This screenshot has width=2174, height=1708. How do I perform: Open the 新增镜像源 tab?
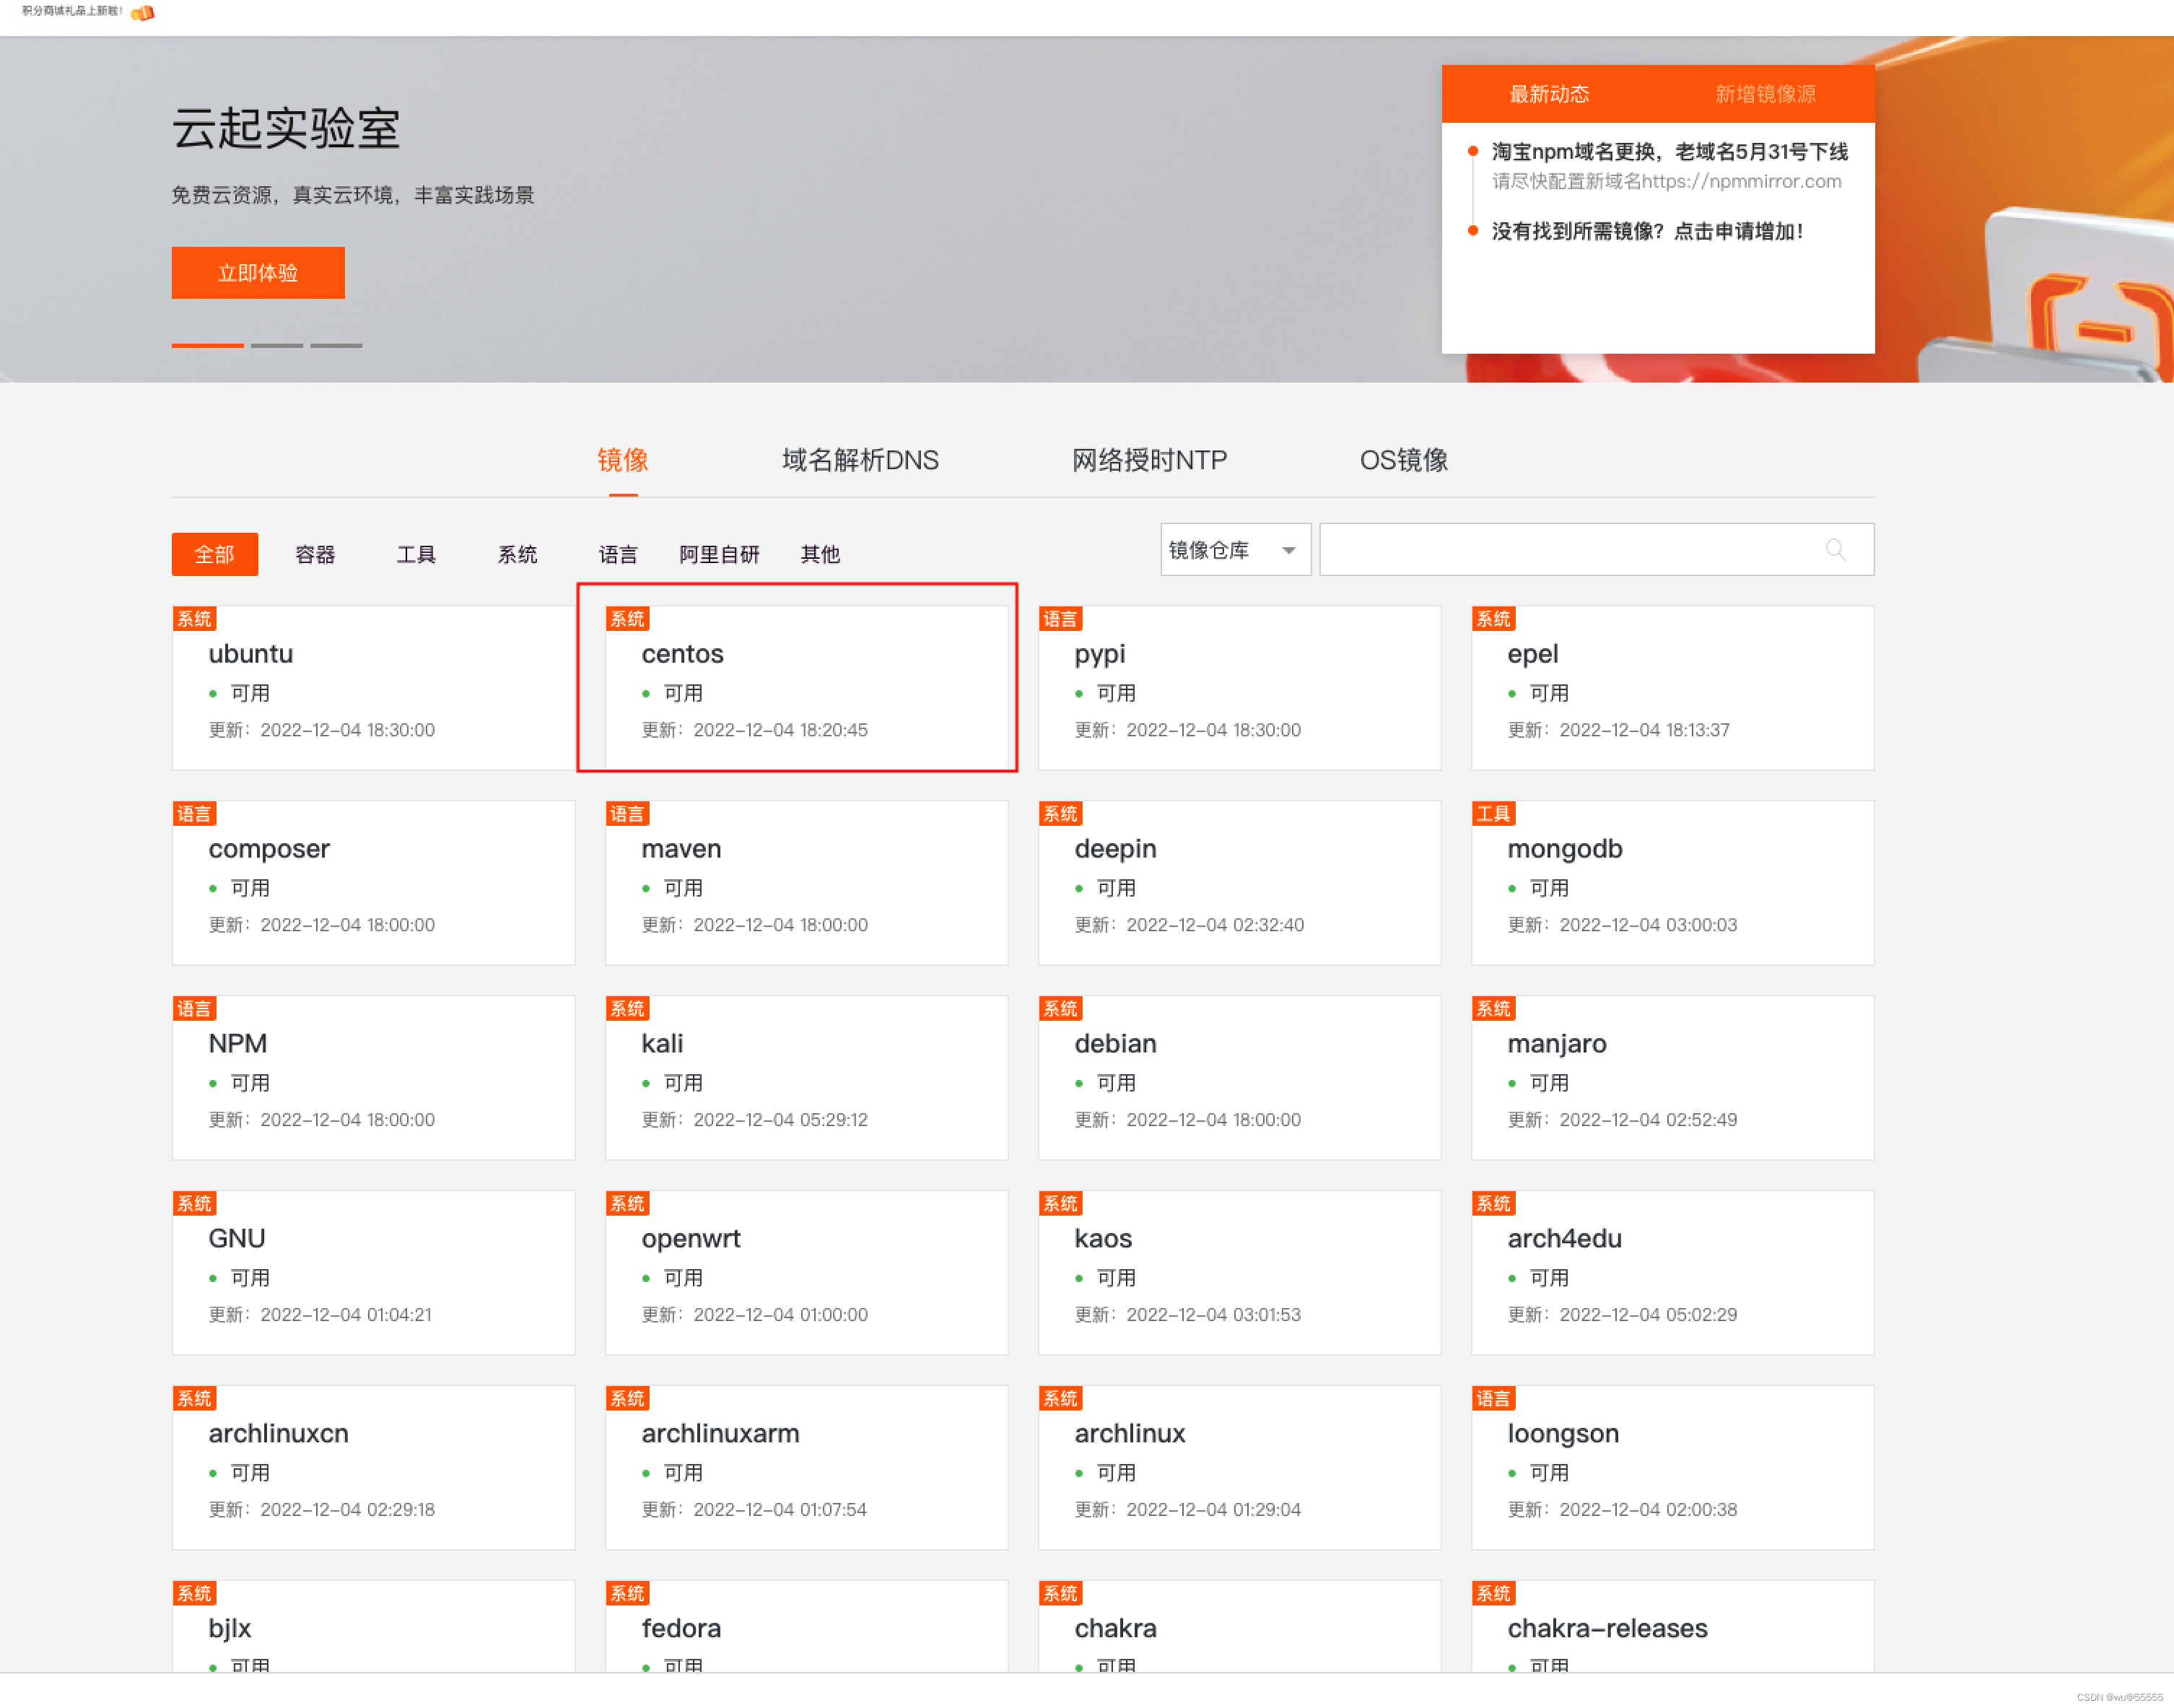point(1765,94)
